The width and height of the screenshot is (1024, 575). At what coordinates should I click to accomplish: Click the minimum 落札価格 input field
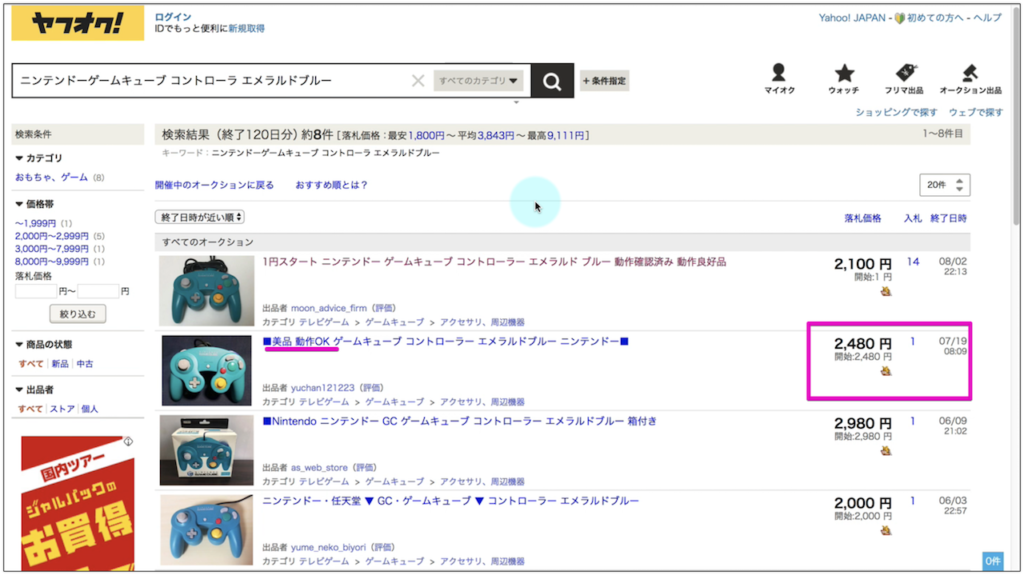coord(36,291)
